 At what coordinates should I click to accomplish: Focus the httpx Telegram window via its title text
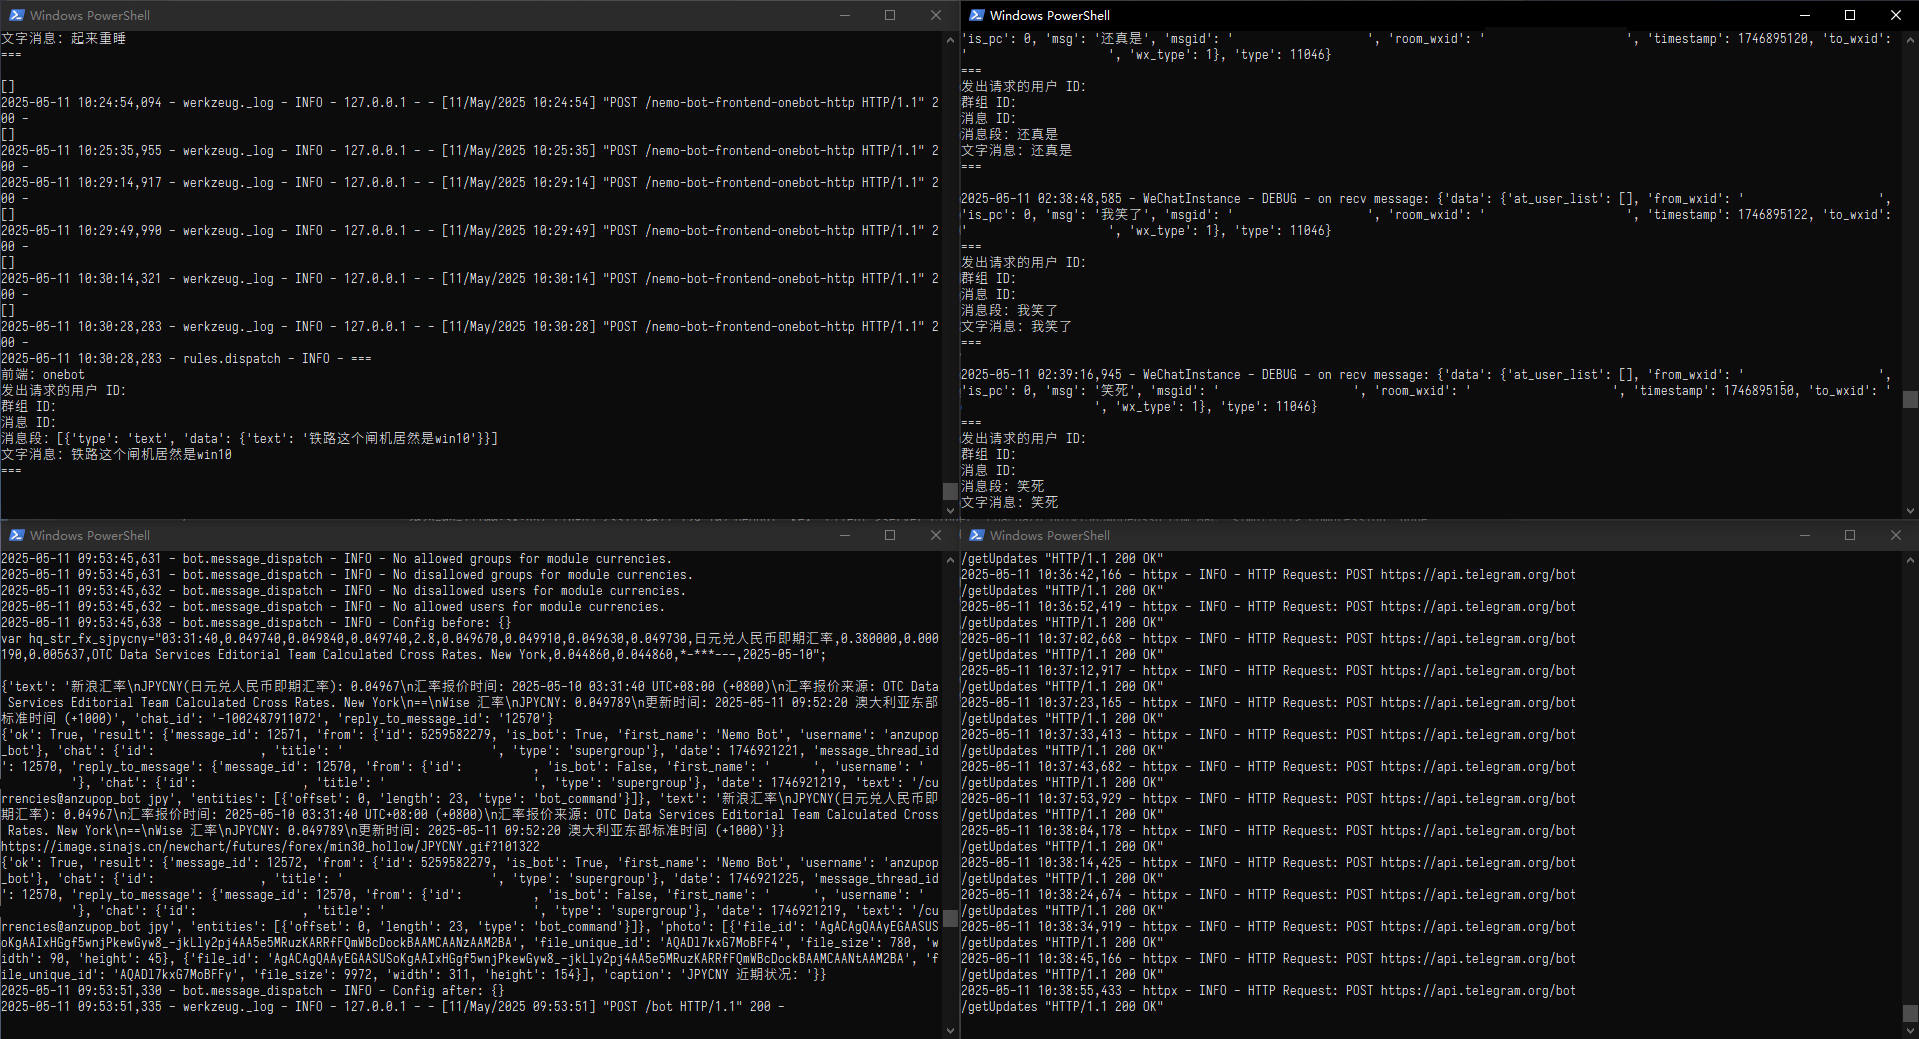click(x=1049, y=535)
